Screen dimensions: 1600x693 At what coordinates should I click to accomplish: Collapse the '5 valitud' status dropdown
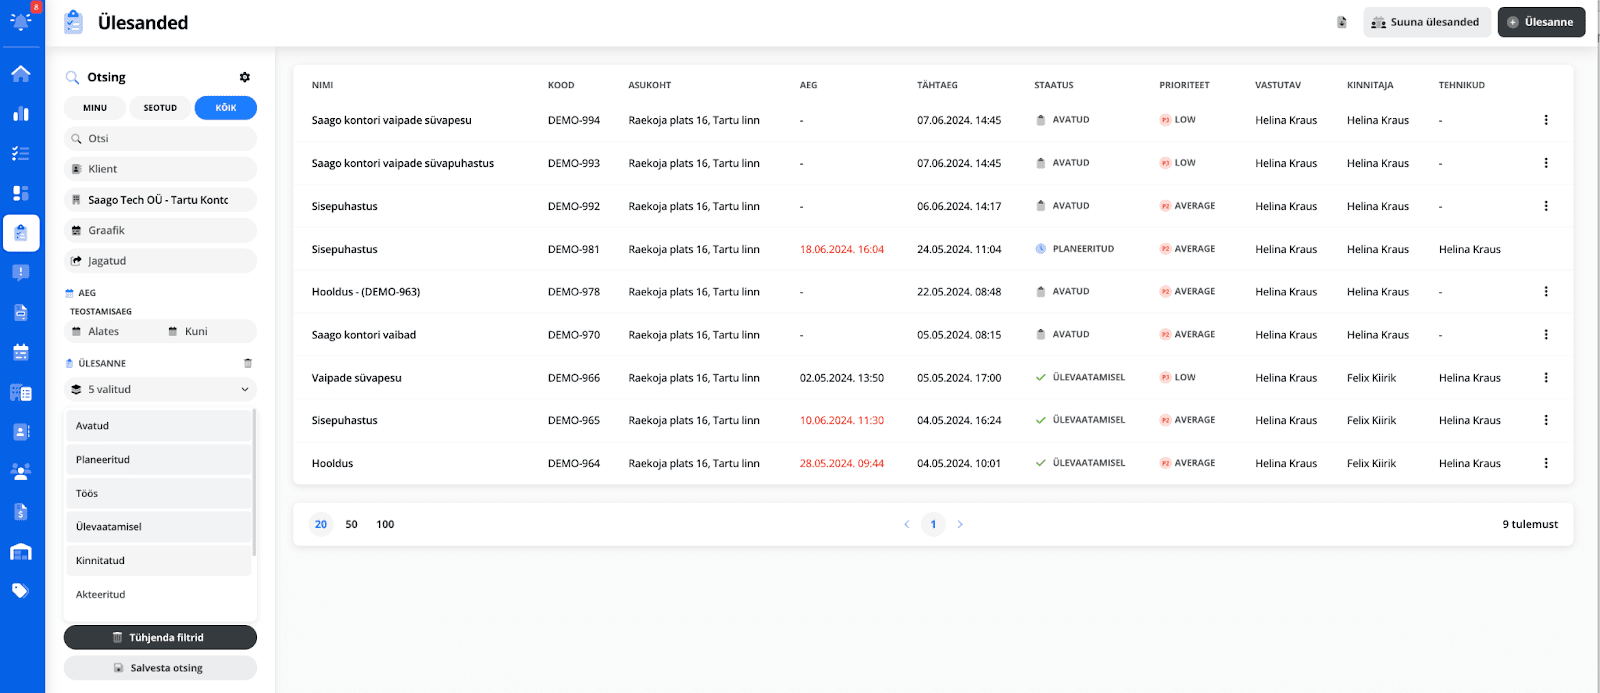160,390
